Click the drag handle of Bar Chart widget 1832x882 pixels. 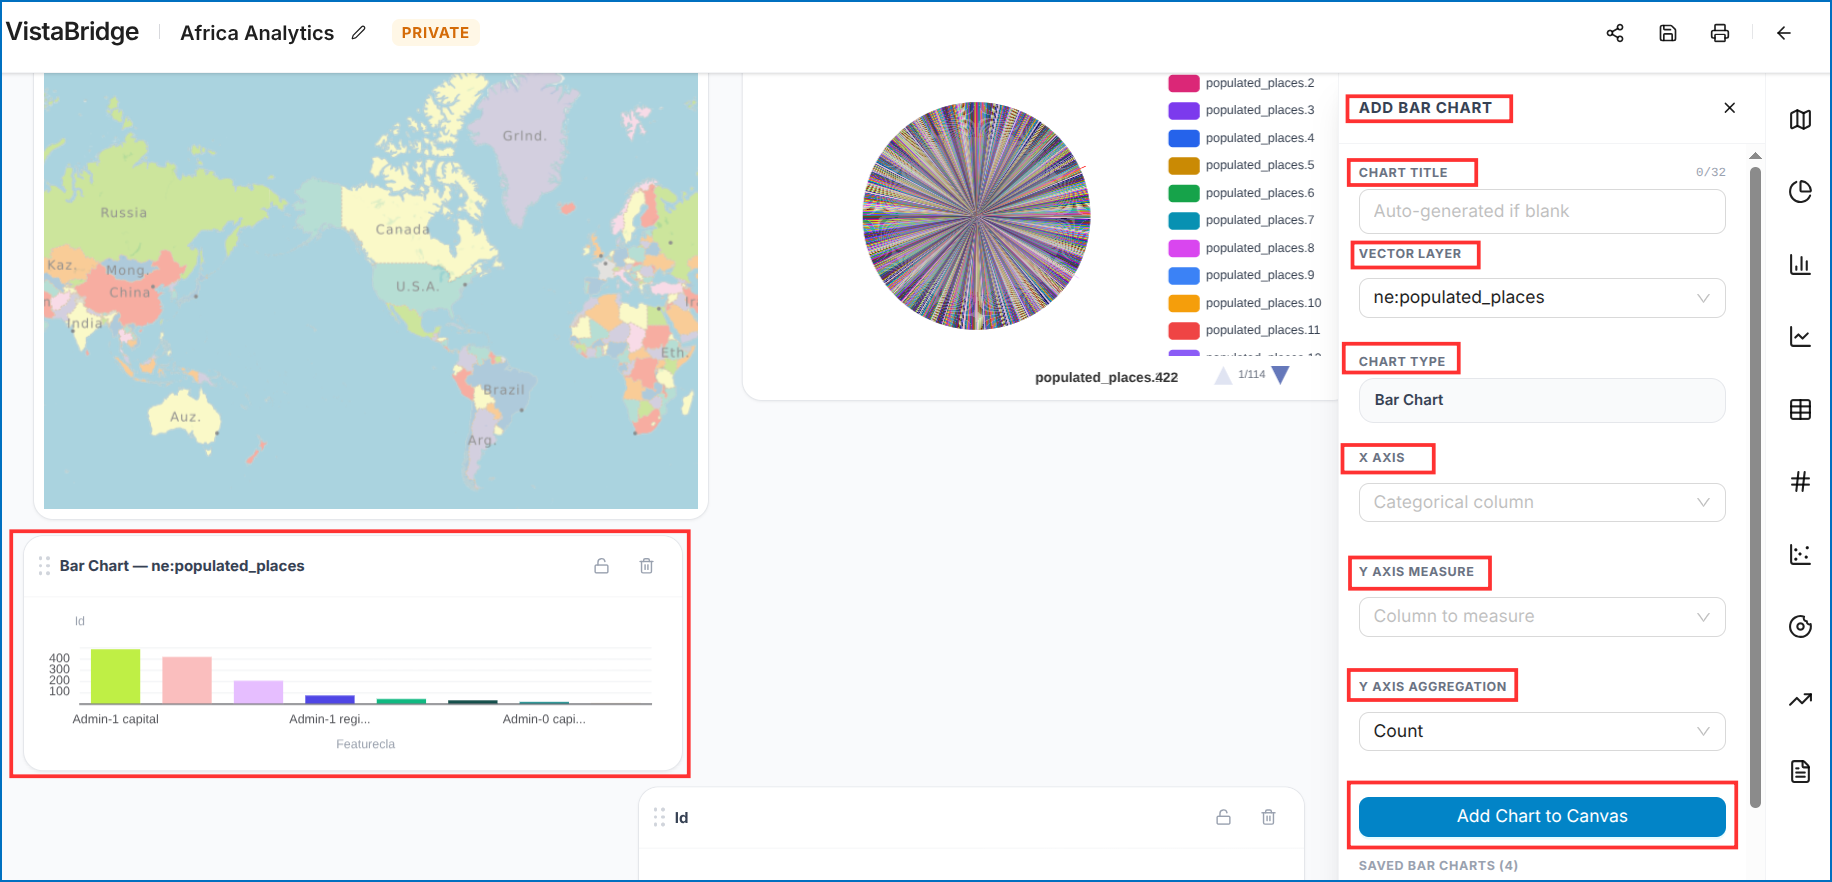coord(44,566)
